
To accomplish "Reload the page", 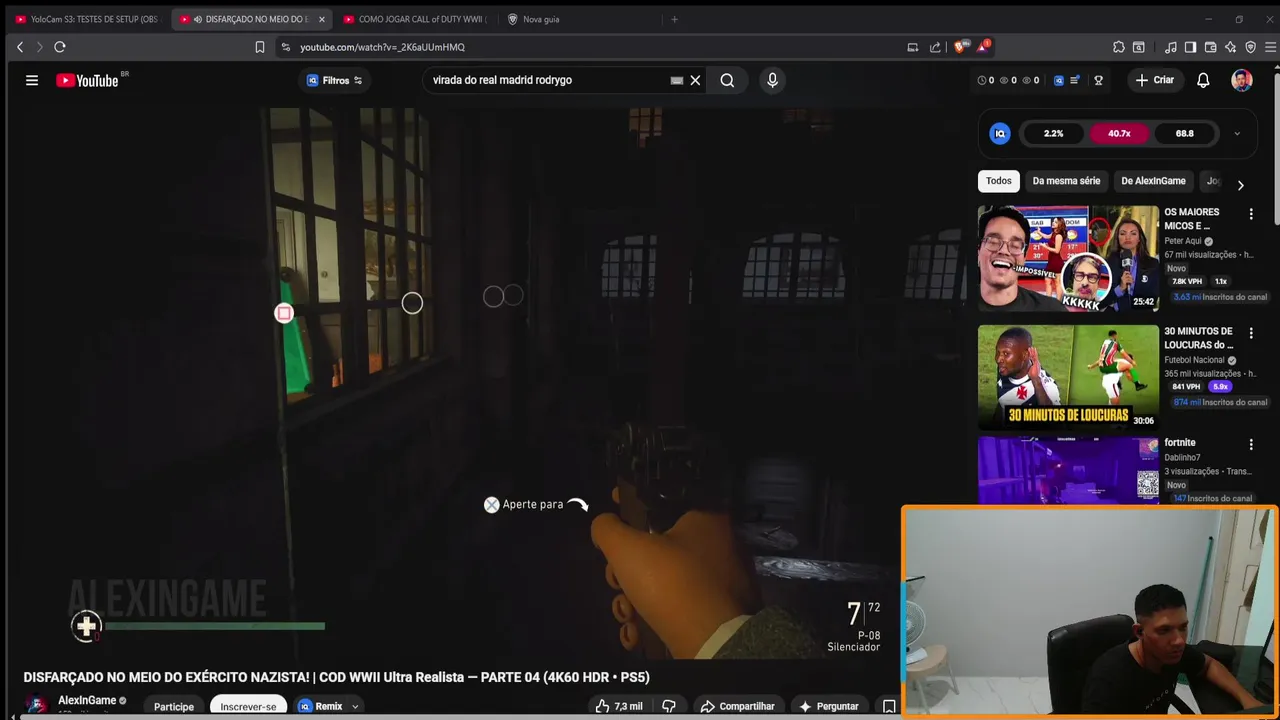I will (60, 47).
